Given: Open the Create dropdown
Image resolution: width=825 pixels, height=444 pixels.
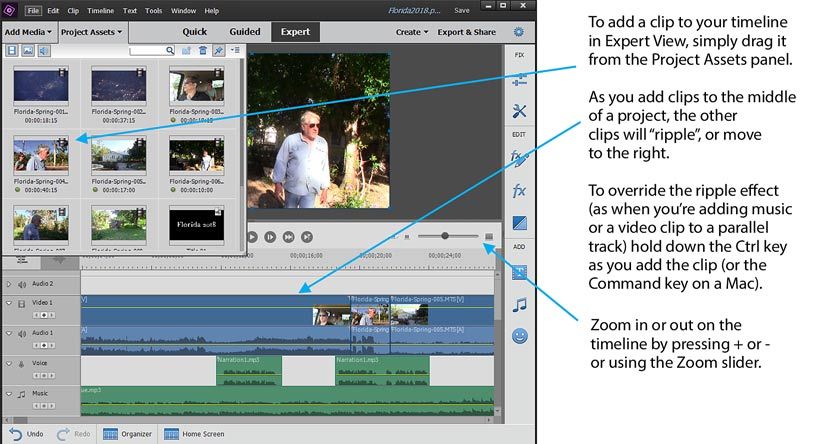Looking at the screenshot, I should tap(412, 32).
